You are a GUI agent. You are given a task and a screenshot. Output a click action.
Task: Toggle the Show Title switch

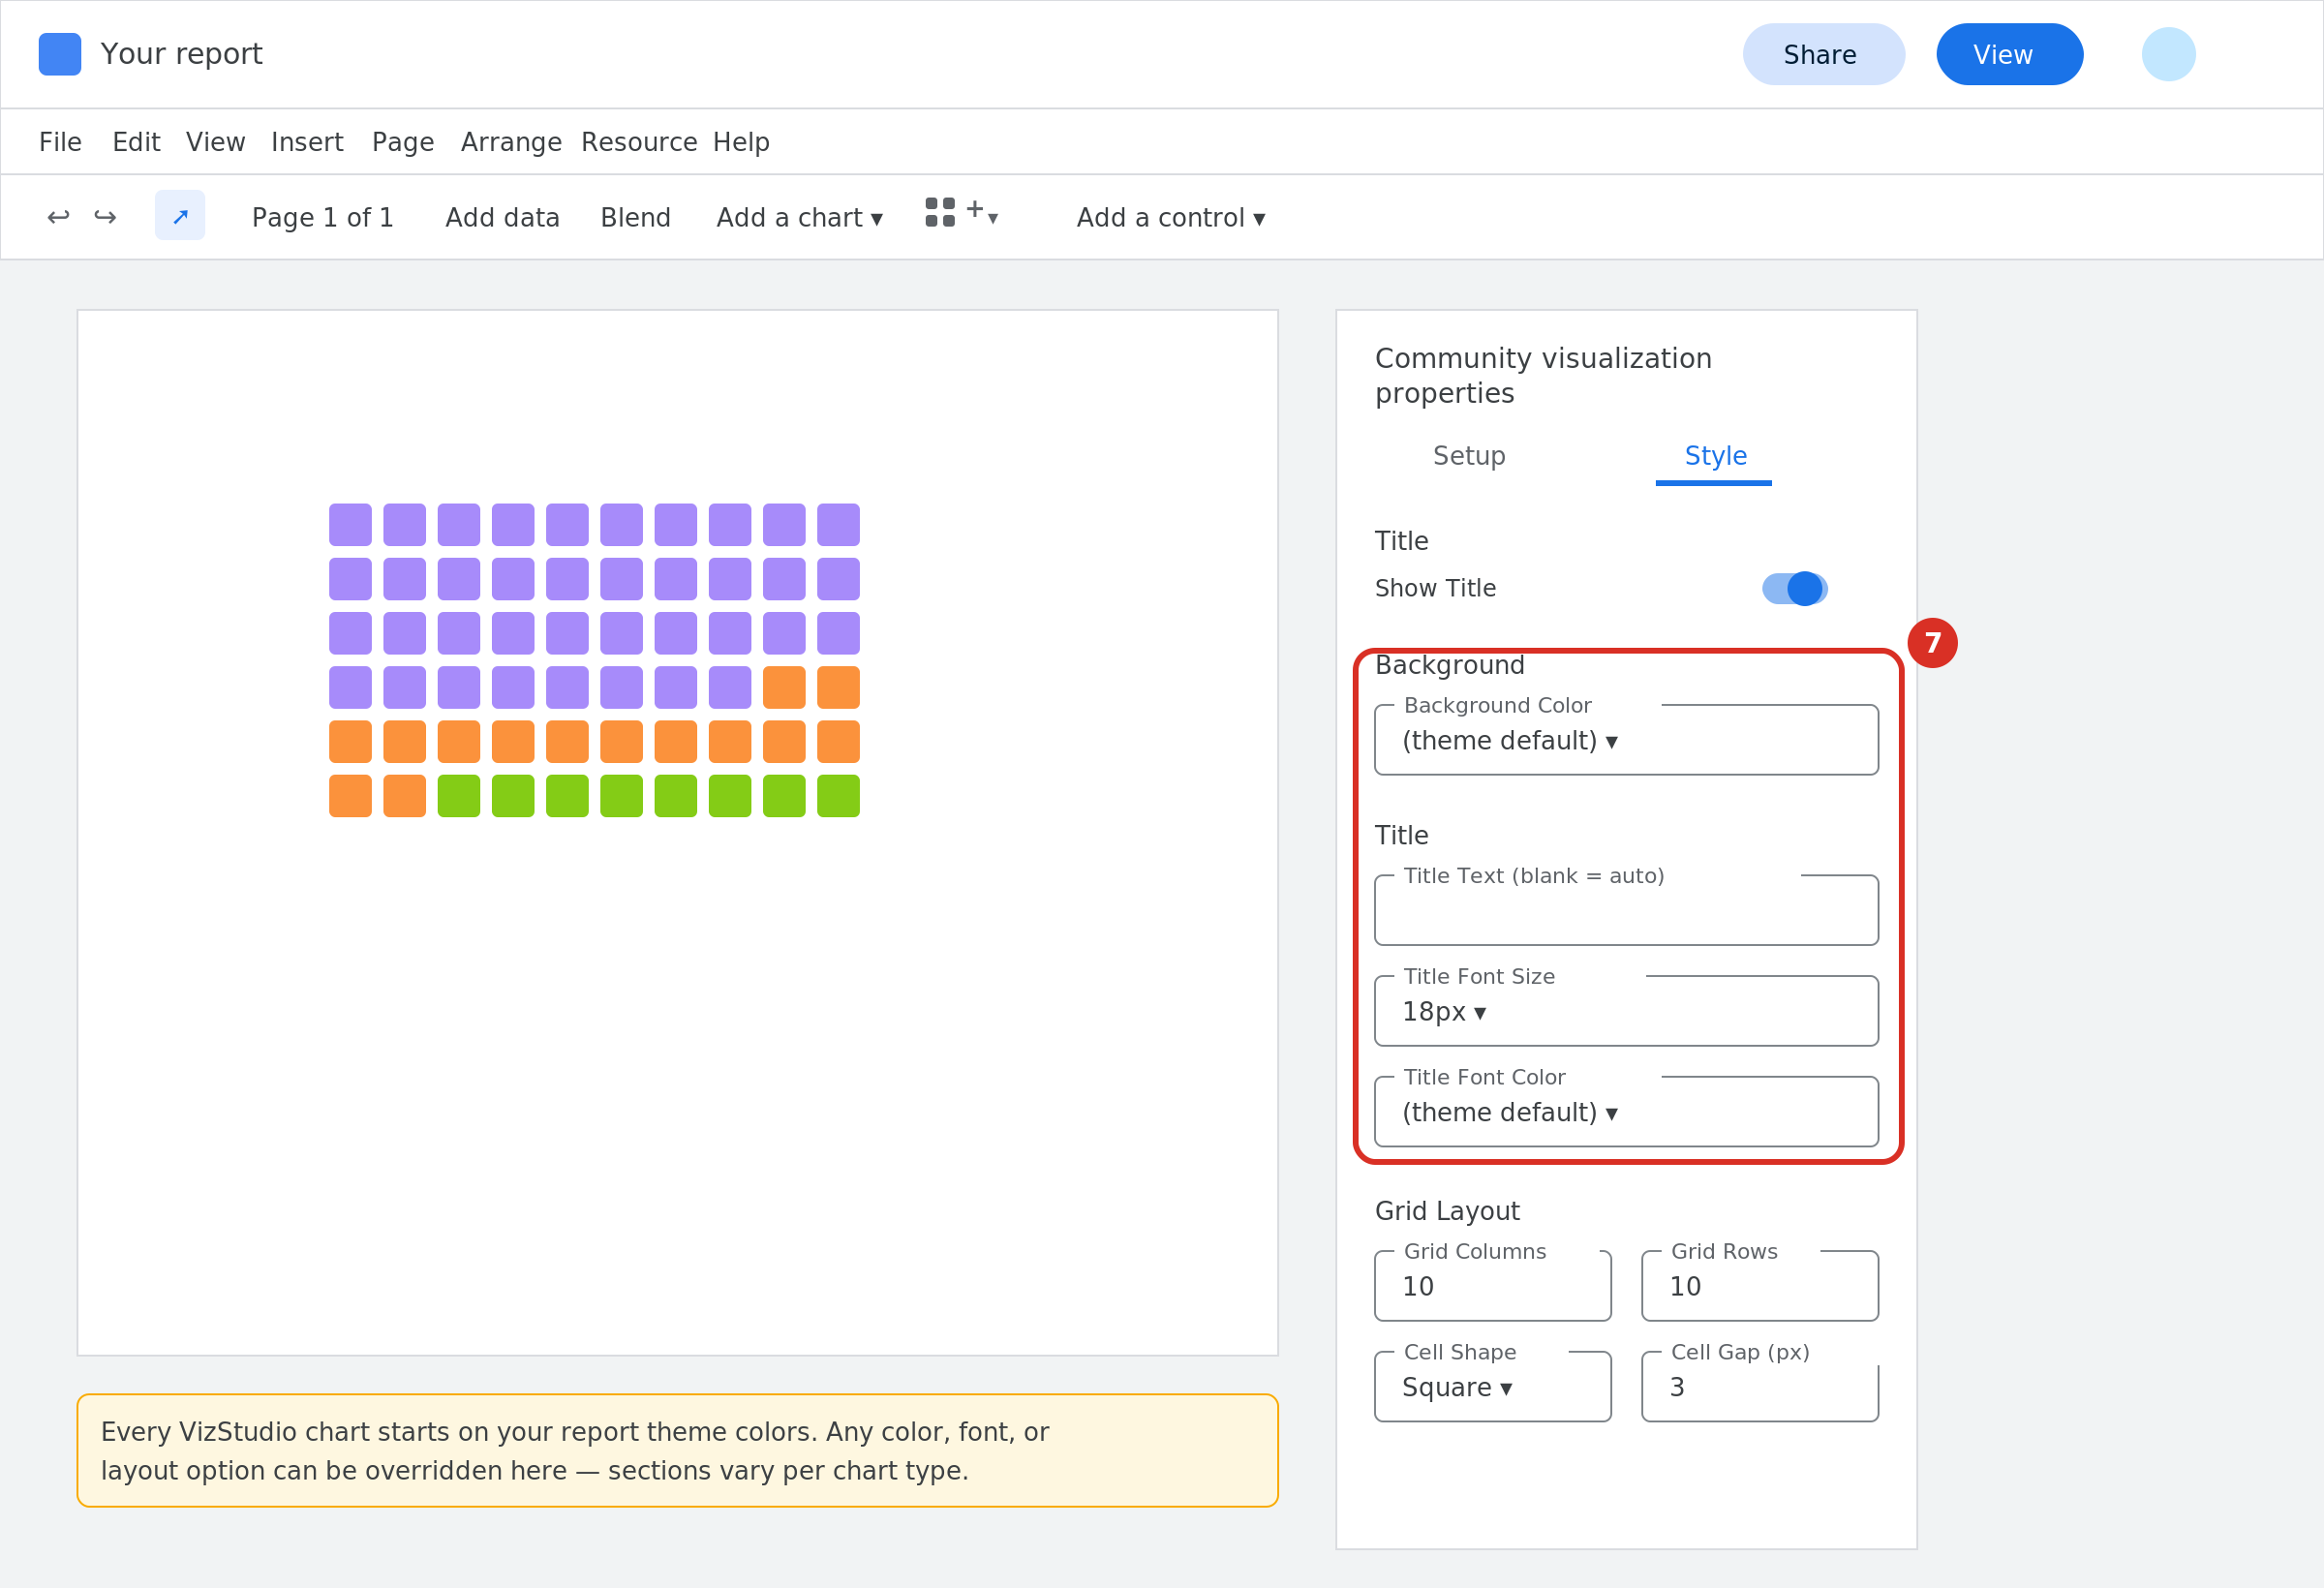(1795, 588)
